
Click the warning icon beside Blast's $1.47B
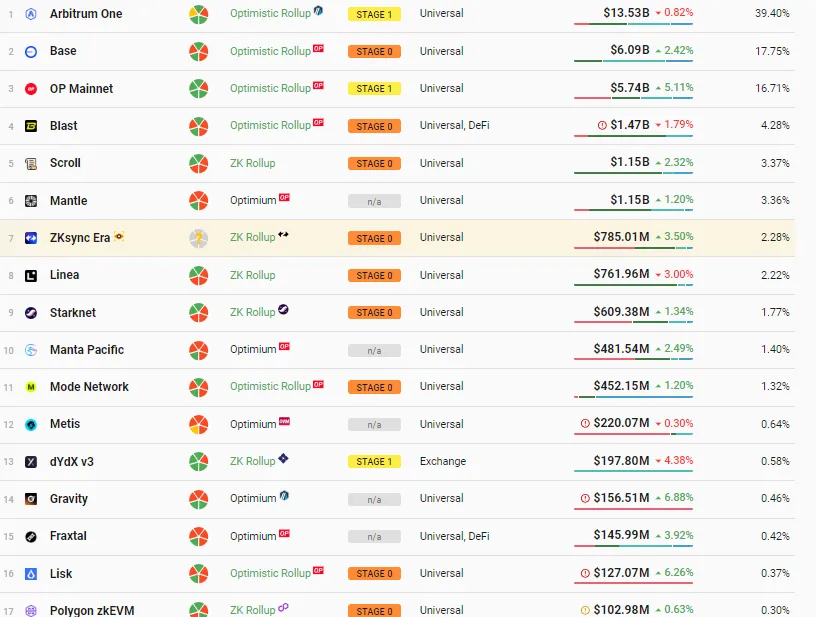click(x=601, y=126)
